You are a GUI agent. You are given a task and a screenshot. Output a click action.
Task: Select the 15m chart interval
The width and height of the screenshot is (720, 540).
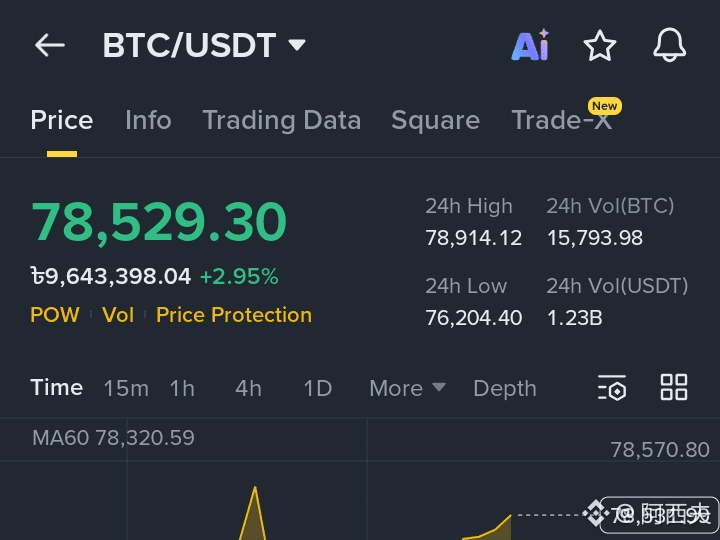126,388
